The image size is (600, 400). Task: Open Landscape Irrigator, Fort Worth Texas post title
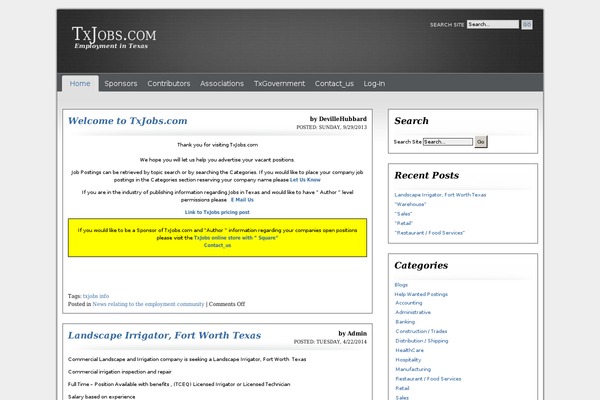tap(165, 335)
